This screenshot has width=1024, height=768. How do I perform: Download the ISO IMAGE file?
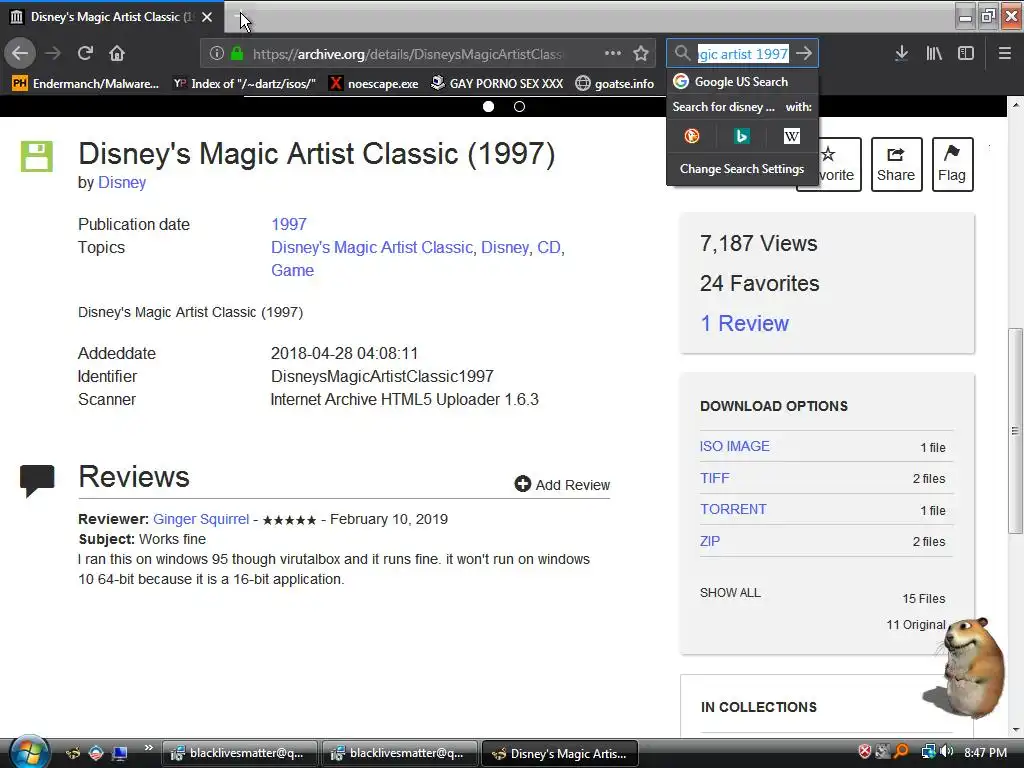735,446
